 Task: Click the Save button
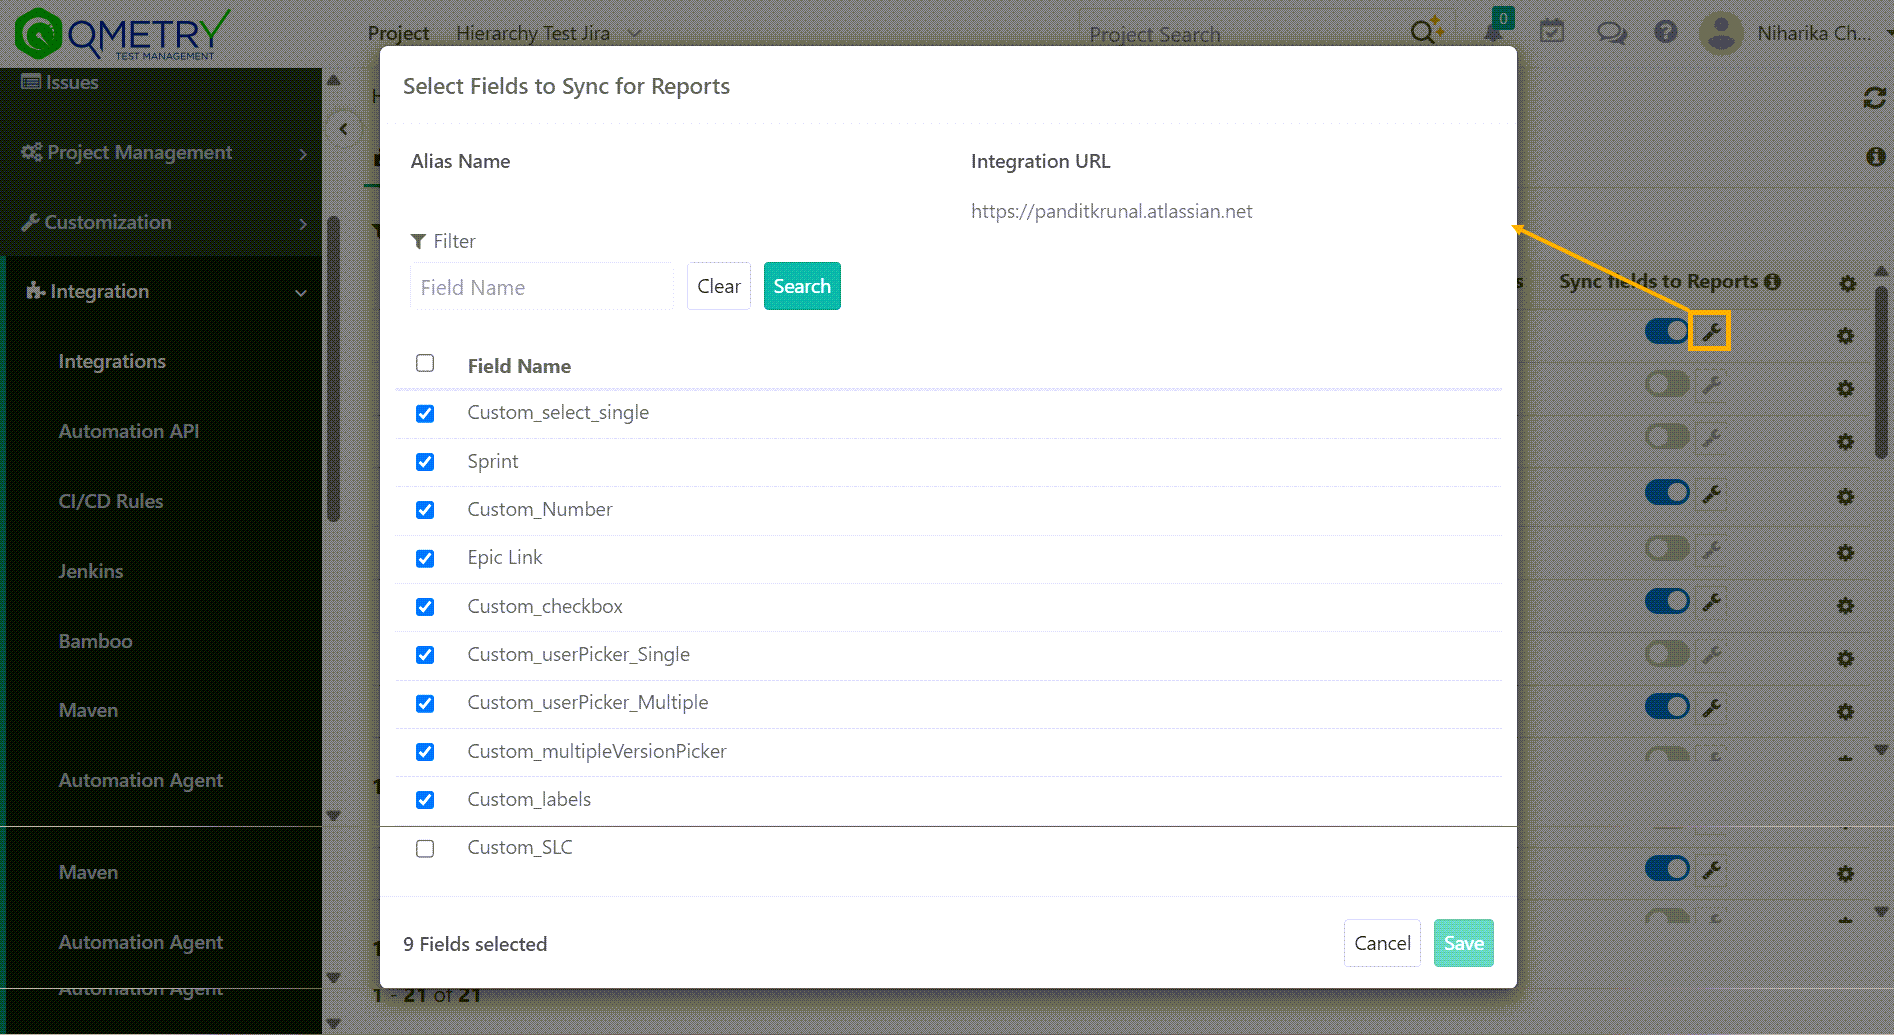tap(1463, 943)
